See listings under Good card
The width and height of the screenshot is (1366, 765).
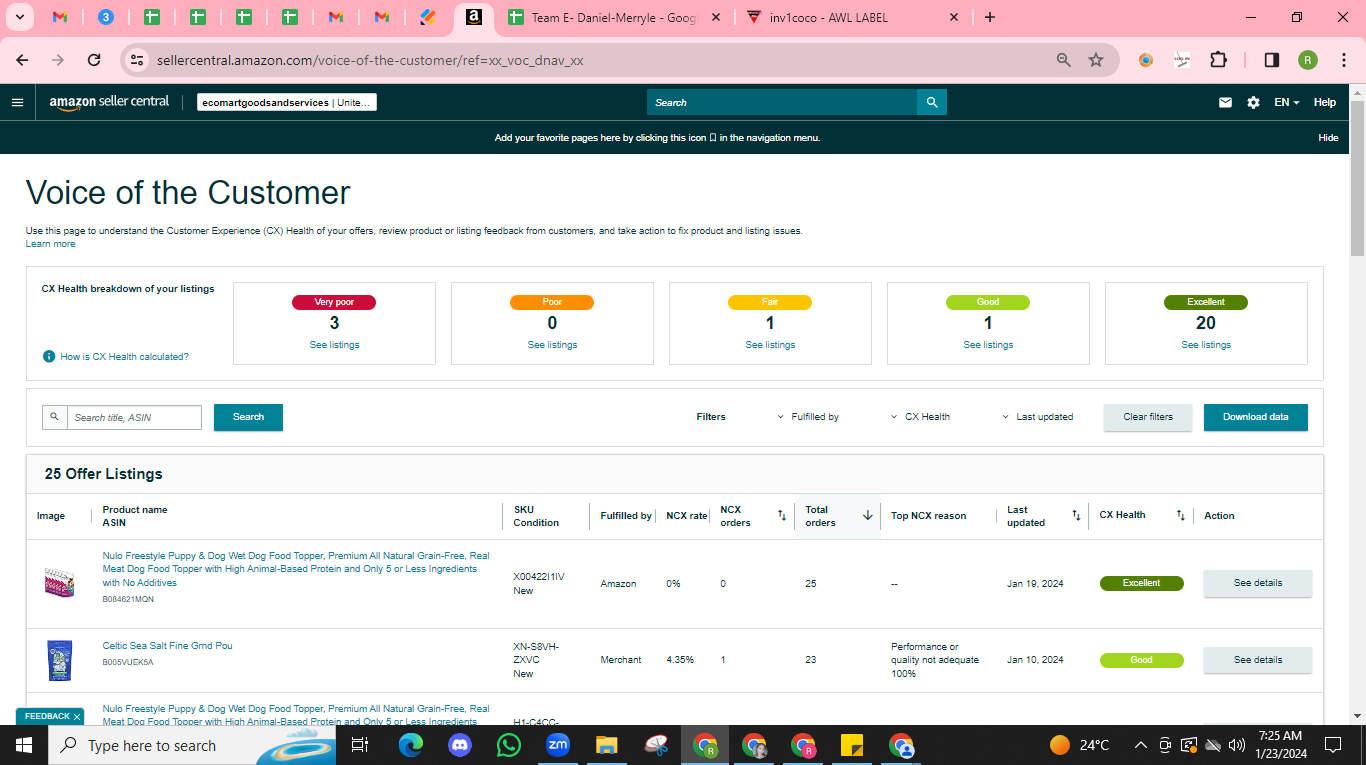988,345
